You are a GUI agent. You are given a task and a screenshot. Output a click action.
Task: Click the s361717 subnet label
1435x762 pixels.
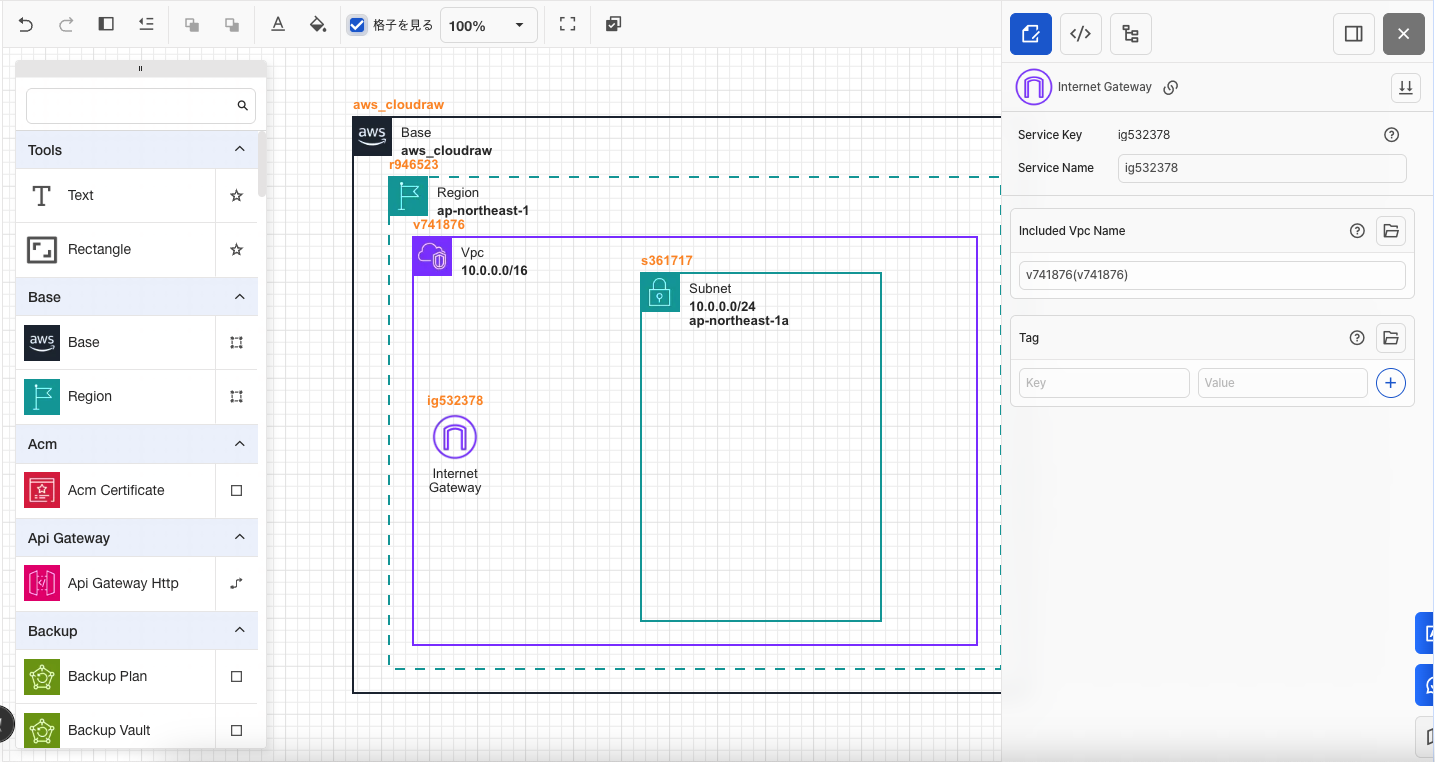coord(667,261)
